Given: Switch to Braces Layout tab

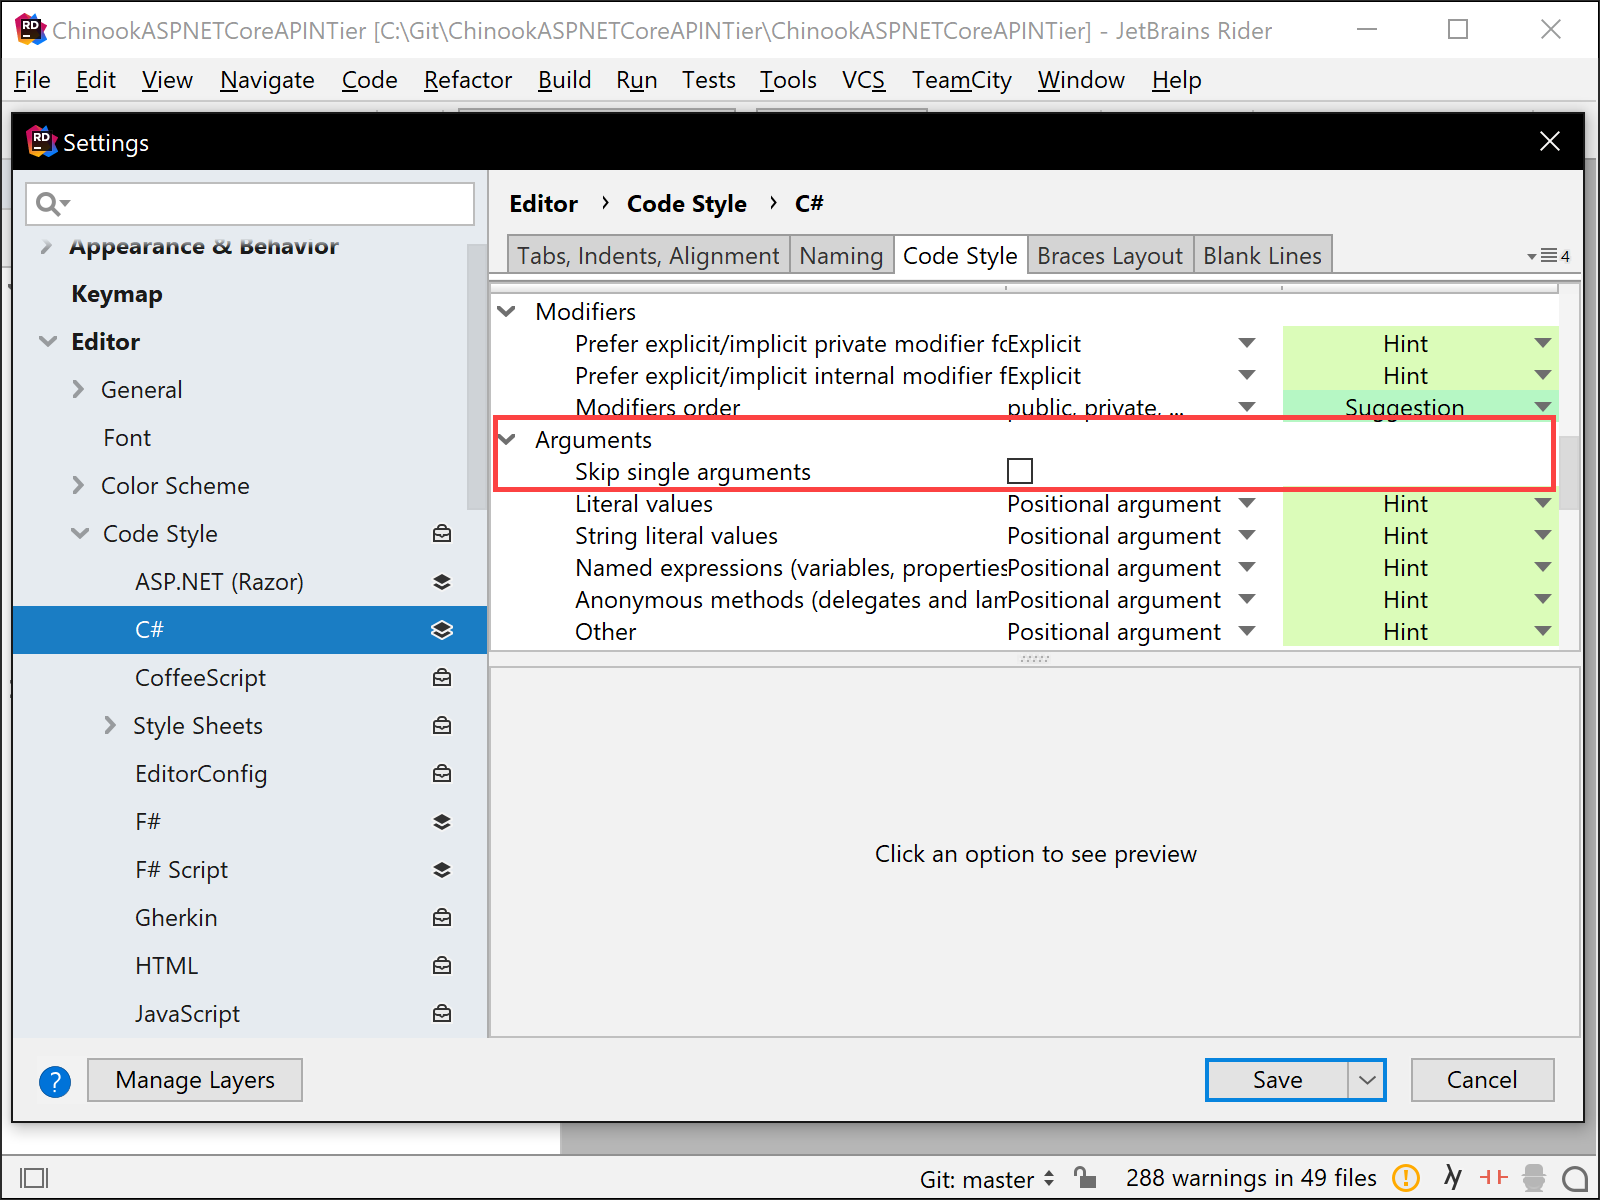Looking at the screenshot, I should click(1110, 256).
